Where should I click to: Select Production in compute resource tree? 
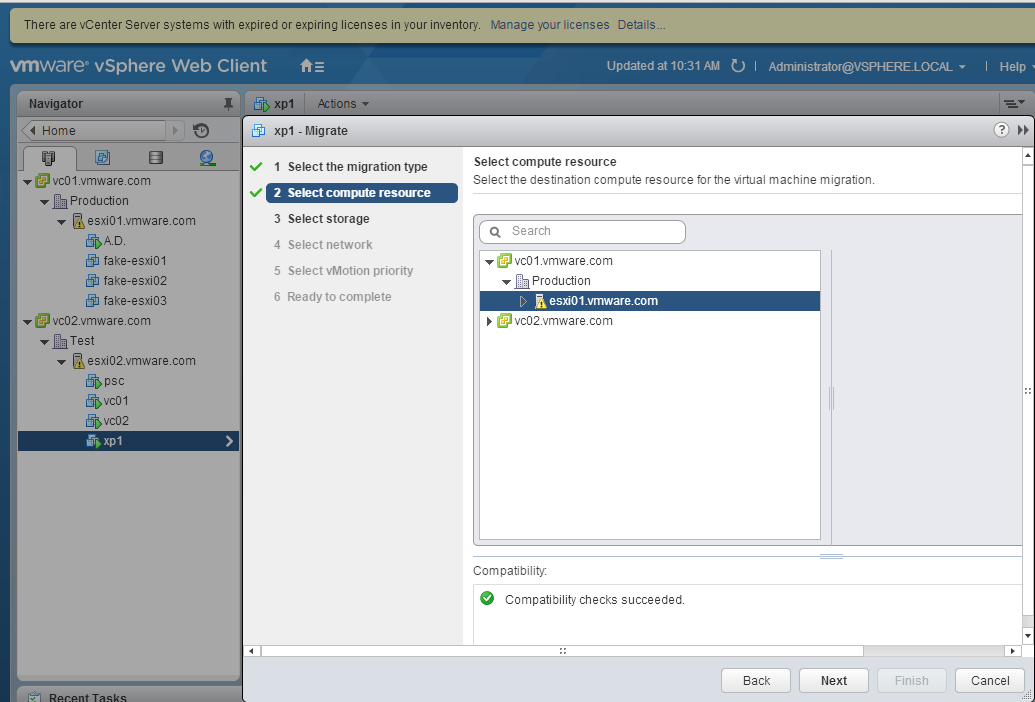pos(561,281)
